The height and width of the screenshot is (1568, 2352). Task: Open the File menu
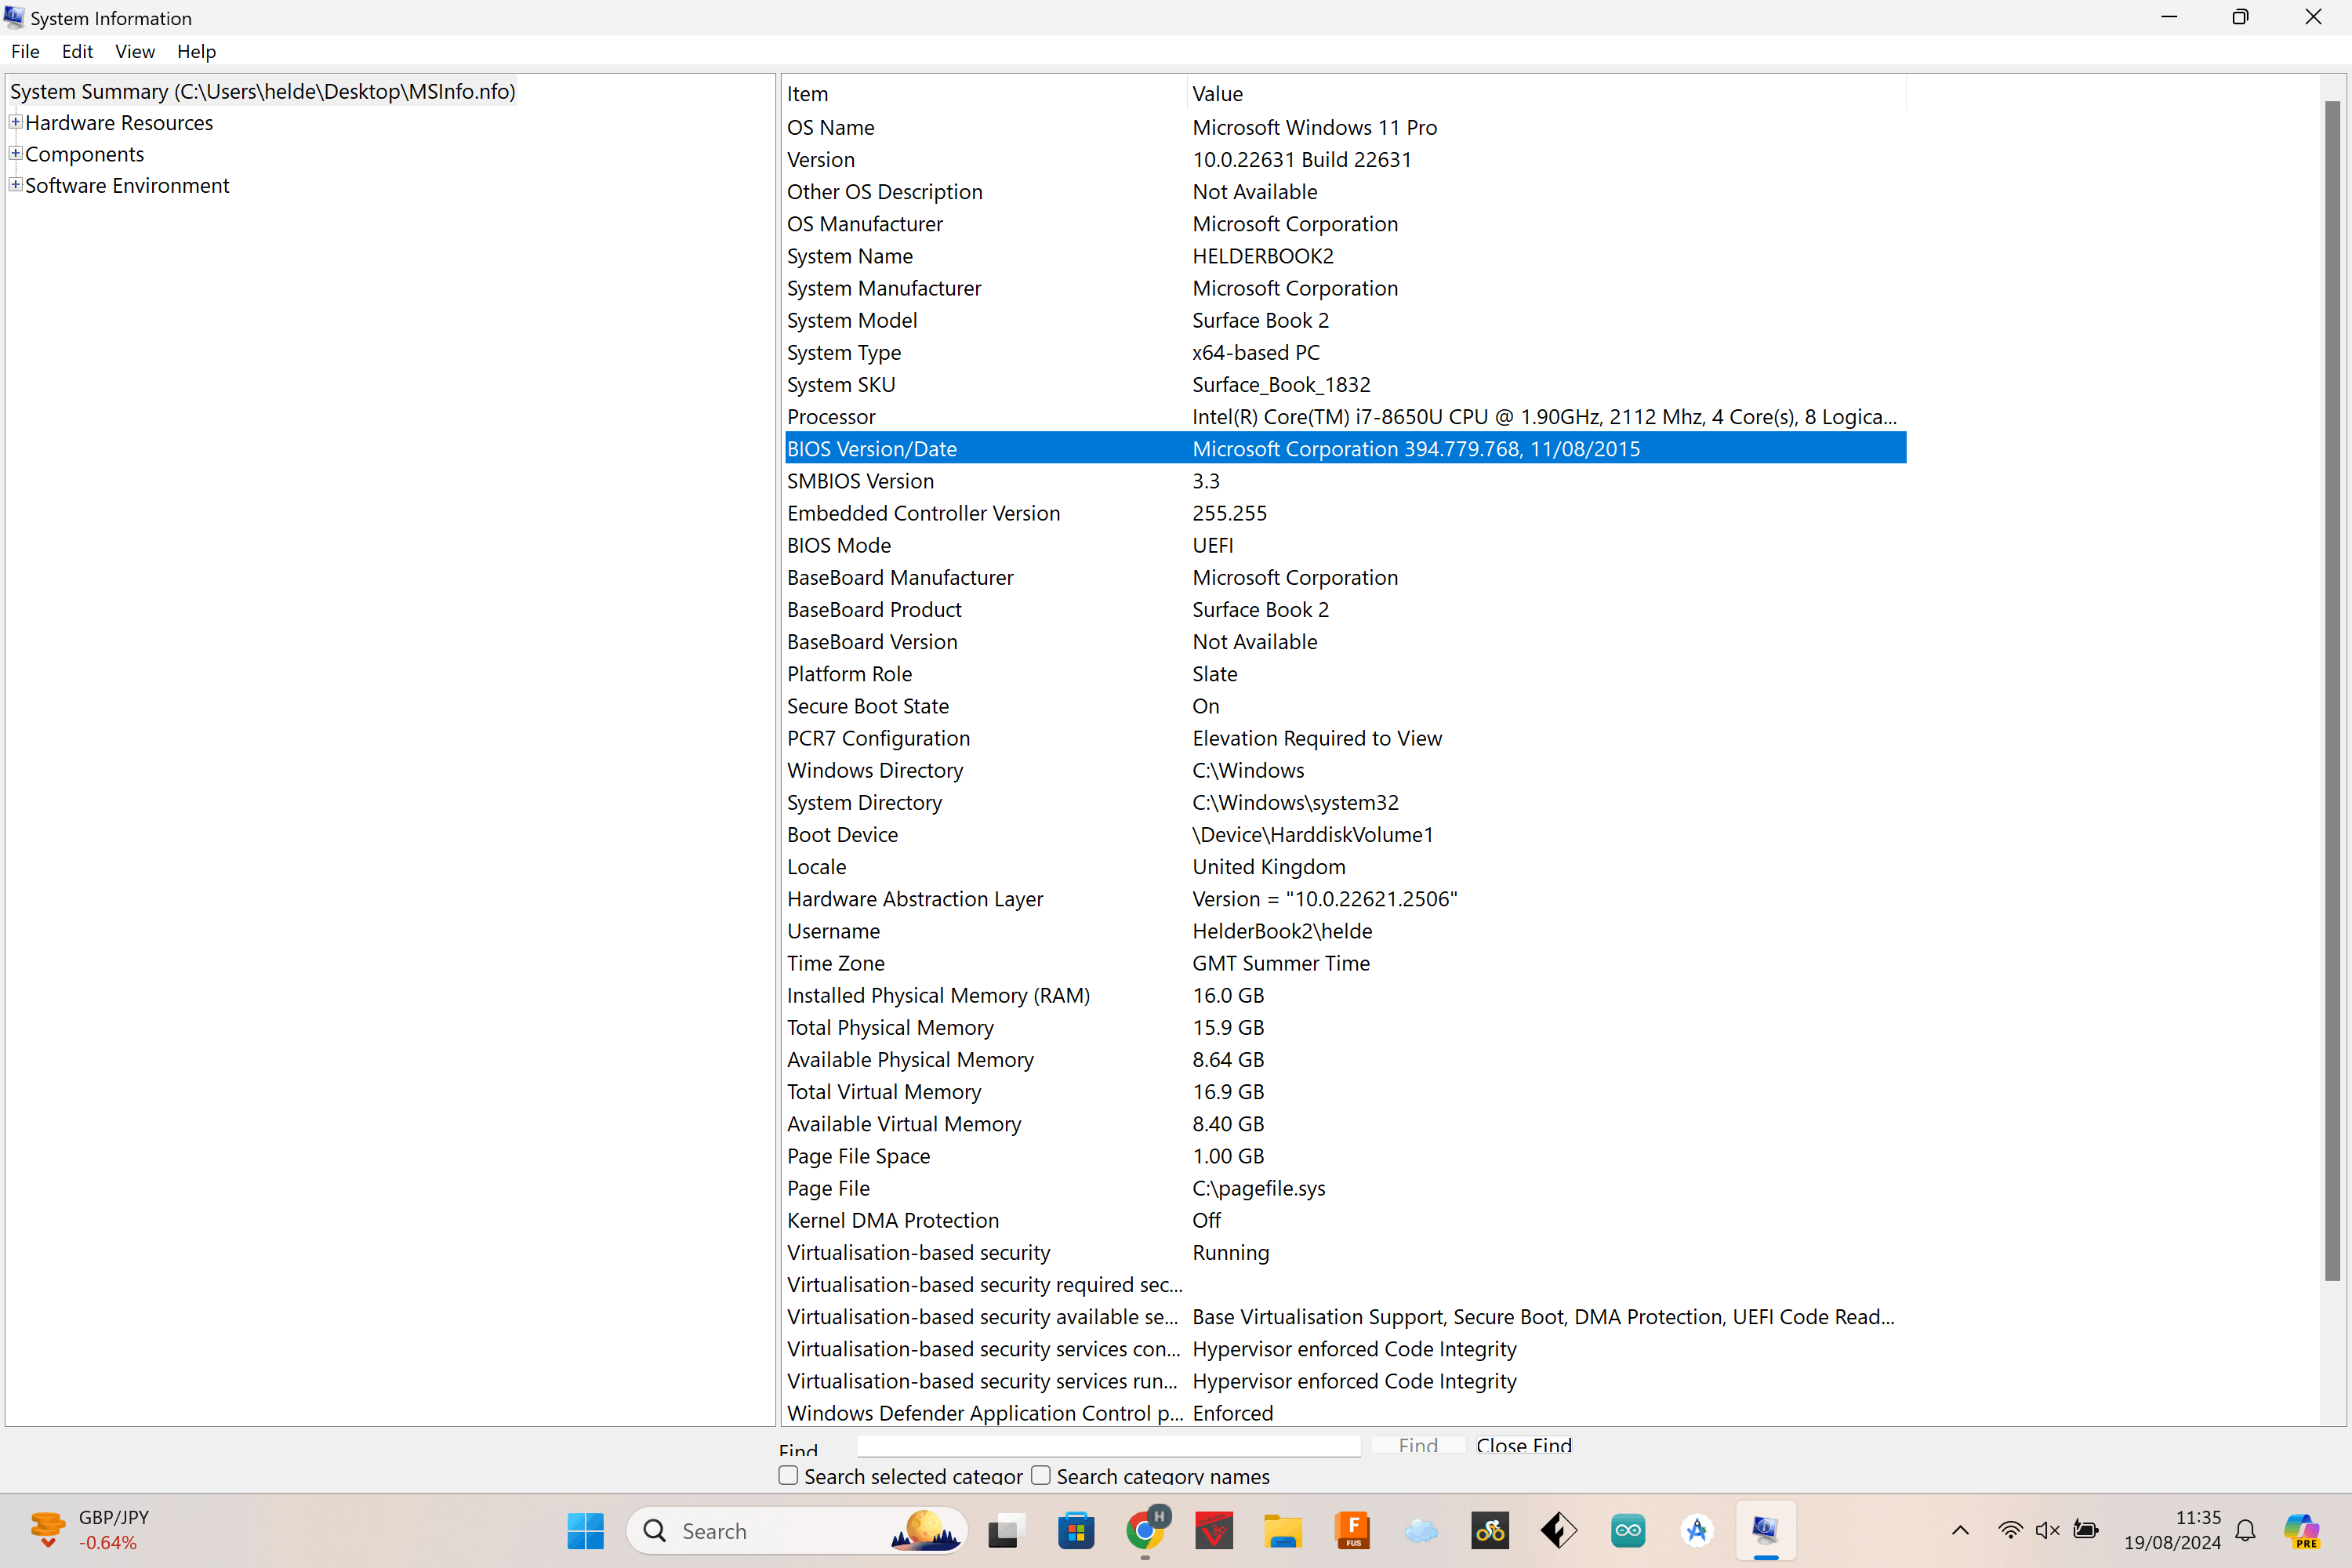[25, 51]
